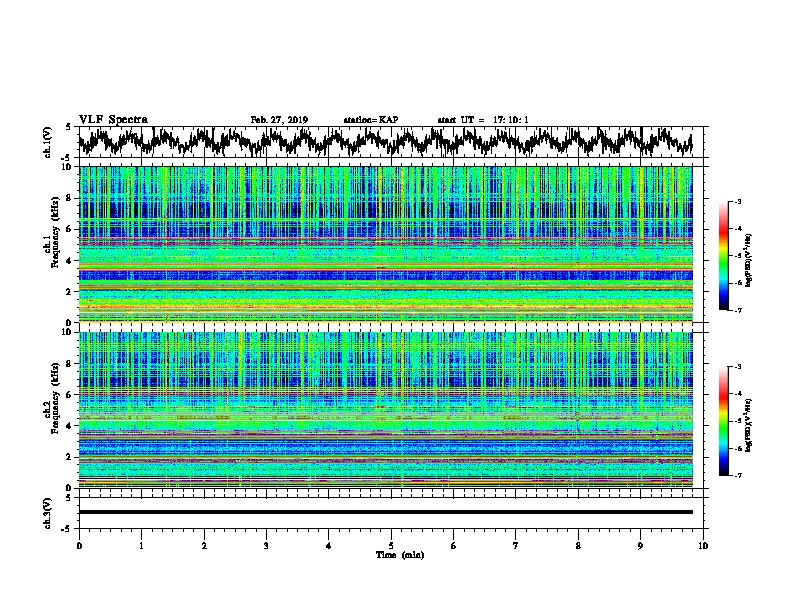Click time axis tick label "9"
This screenshot has height=612, width=792.
coord(640,546)
